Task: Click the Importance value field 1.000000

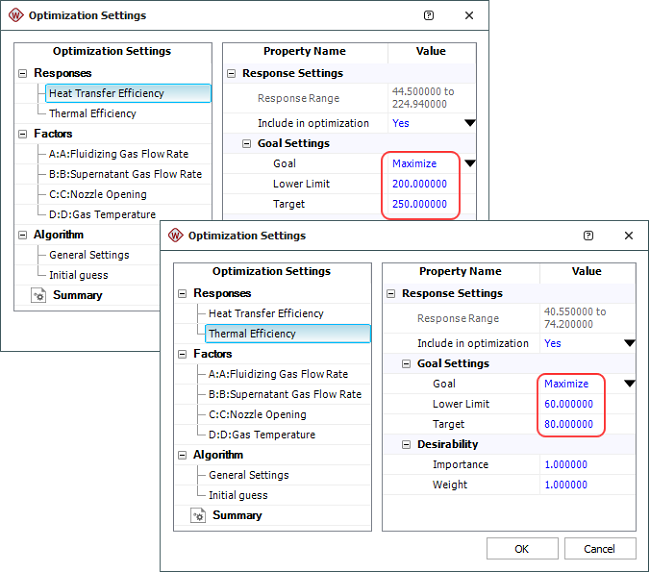Action: 566,465
